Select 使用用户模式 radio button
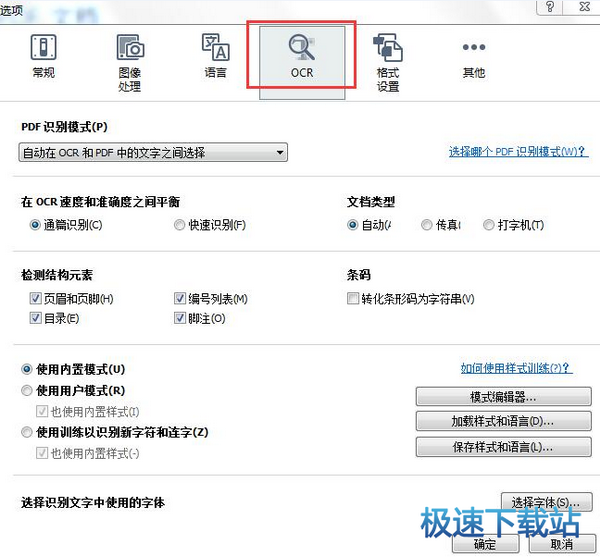600x557 pixels. (x=26, y=391)
